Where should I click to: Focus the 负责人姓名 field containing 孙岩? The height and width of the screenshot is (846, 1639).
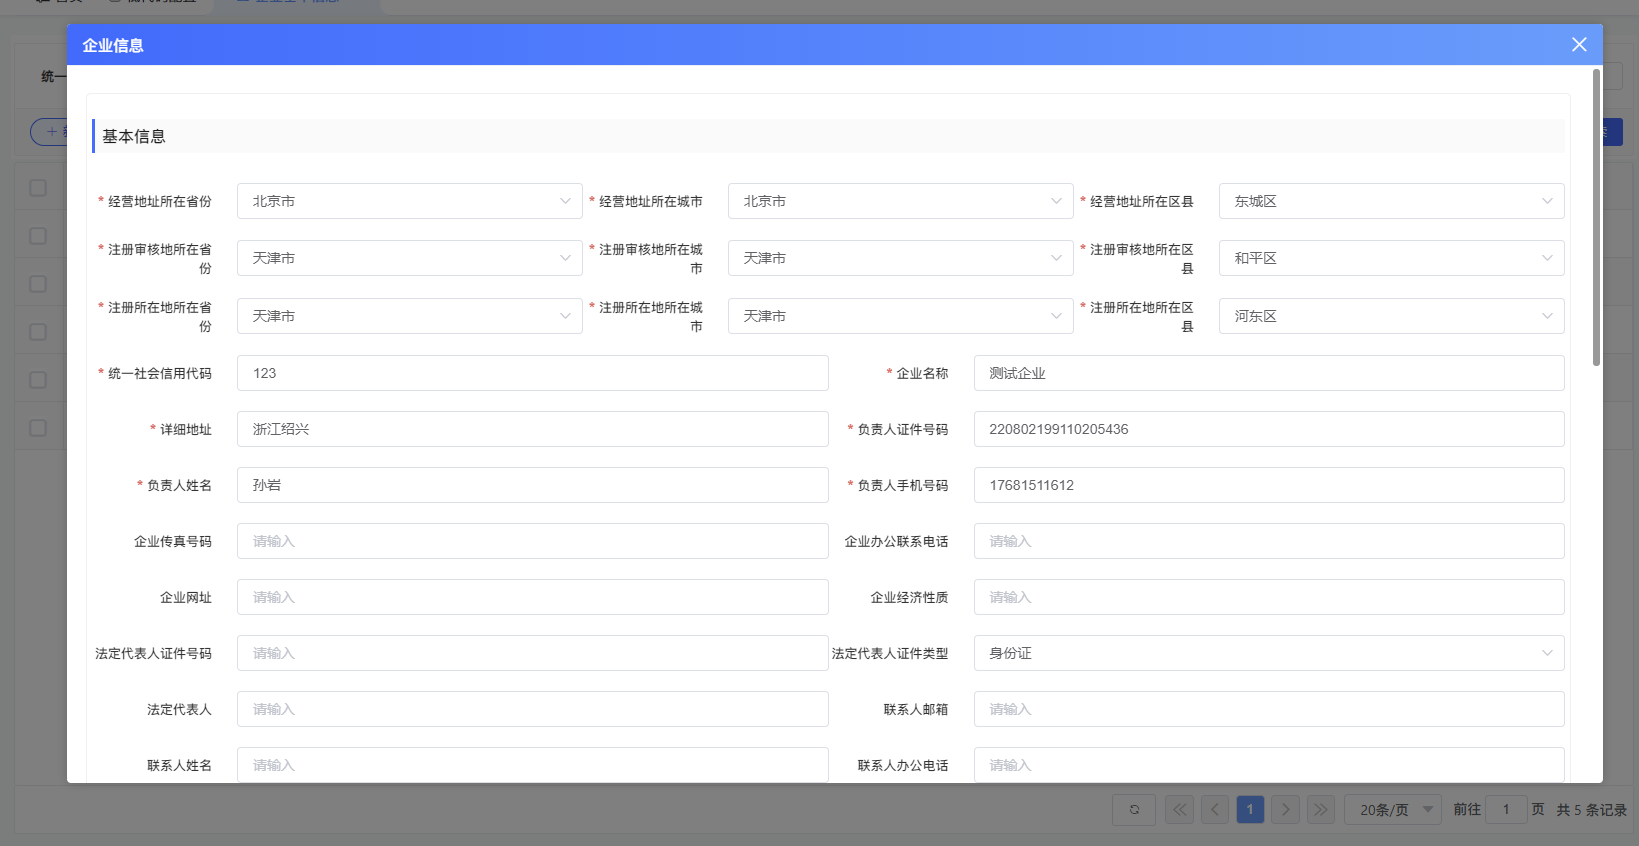(532, 485)
